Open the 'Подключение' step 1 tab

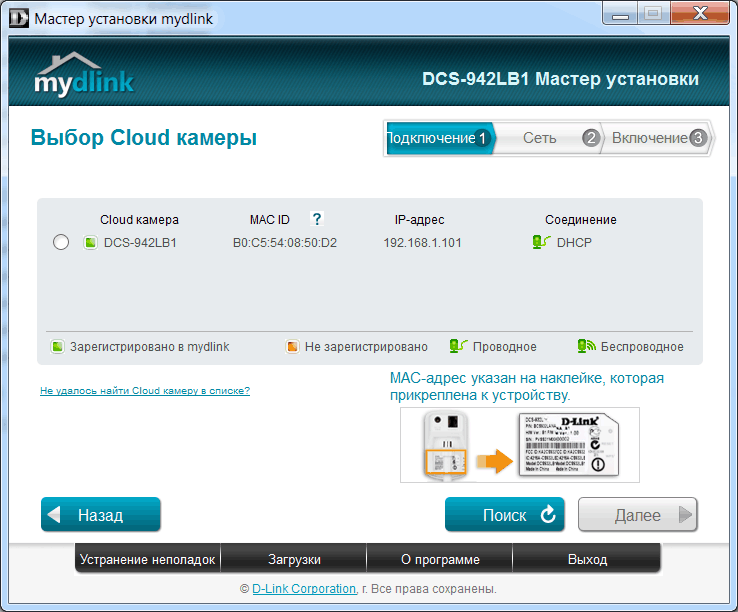440,138
